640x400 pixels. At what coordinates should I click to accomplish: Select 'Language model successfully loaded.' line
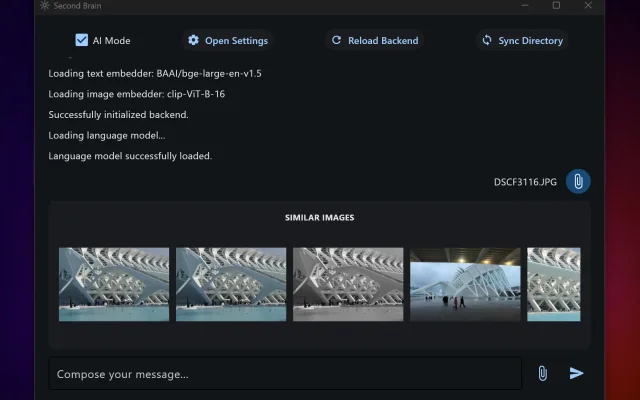[x=130, y=156]
